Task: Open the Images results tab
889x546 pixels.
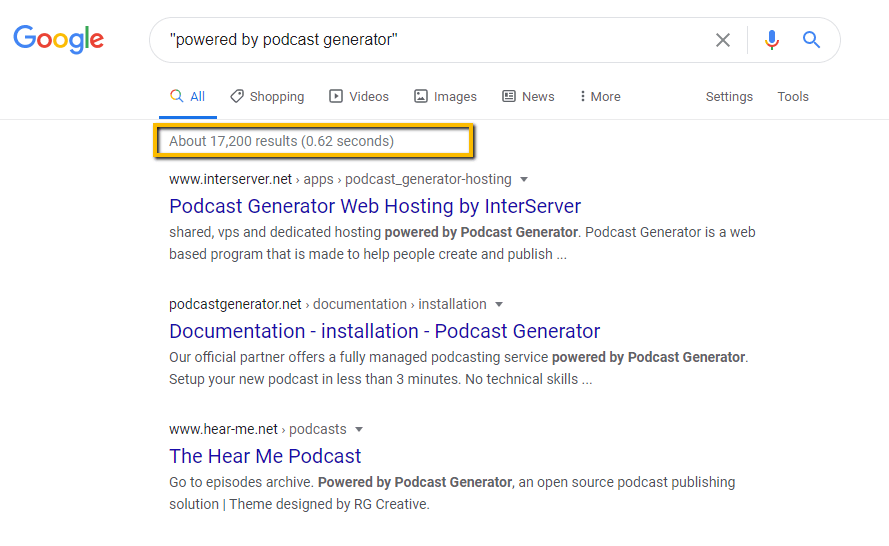Action: (445, 97)
